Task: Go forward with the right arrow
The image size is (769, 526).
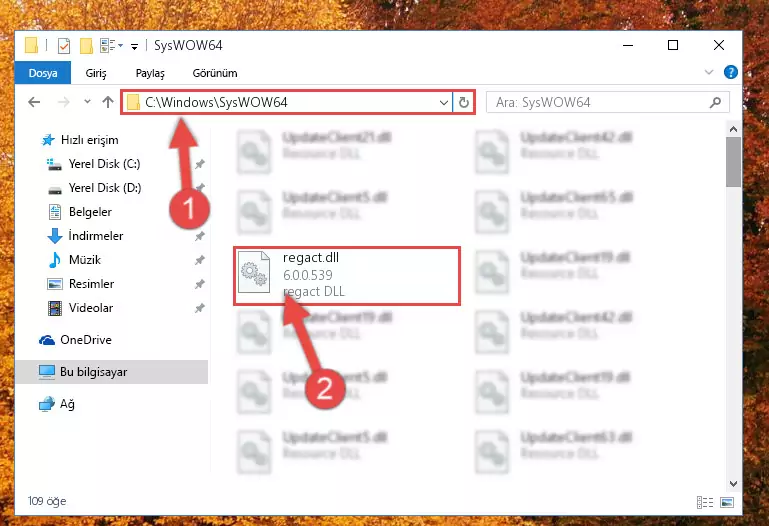Action: [63, 102]
